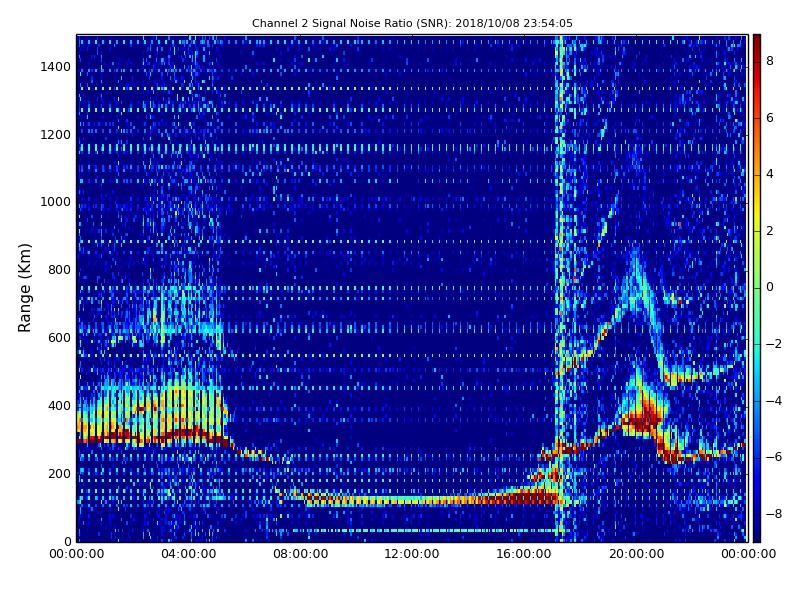The image size is (800, 600).
Task: Click the colorbar label −4
Action: tap(774, 401)
